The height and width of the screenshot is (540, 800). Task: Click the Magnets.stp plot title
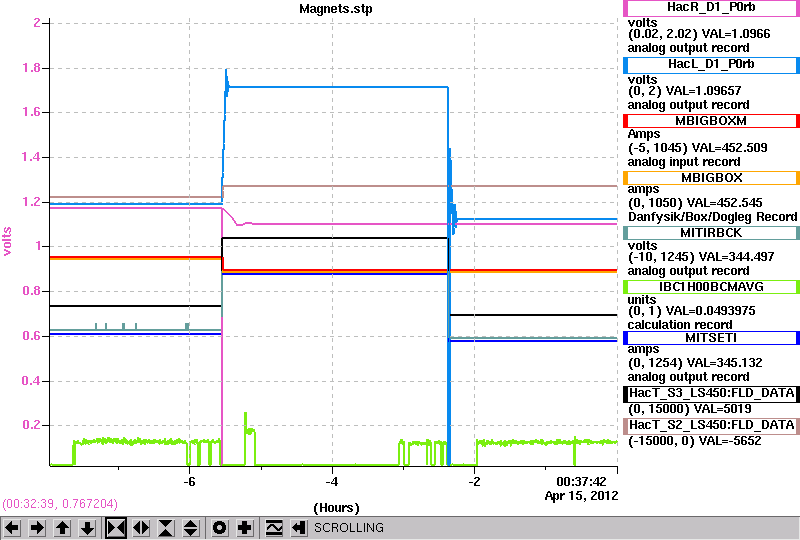tap(336, 9)
